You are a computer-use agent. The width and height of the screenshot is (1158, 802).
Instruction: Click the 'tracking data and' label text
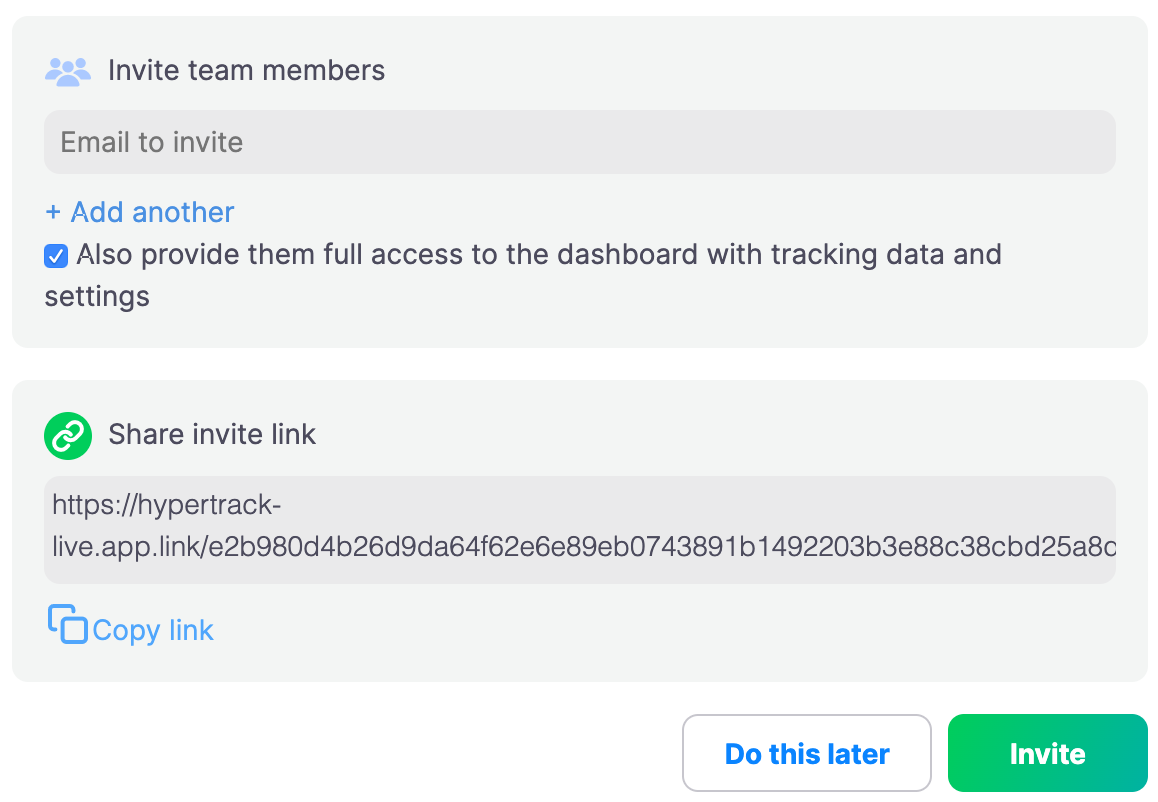855,255
